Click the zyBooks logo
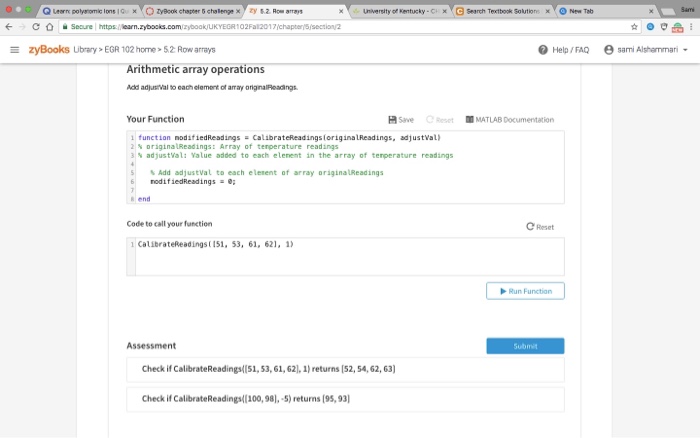The height and width of the screenshot is (438, 700). (49, 50)
